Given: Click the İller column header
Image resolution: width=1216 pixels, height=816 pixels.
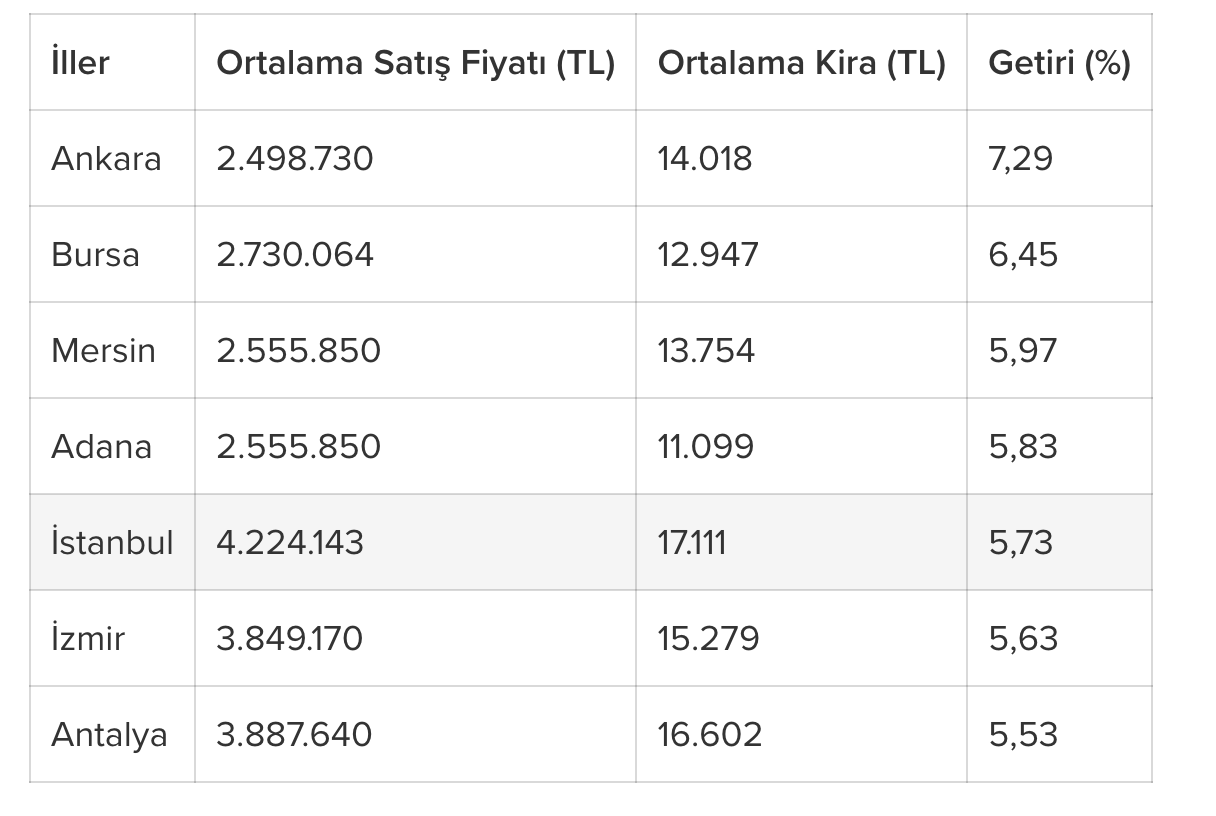Looking at the screenshot, I should click(80, 63).
